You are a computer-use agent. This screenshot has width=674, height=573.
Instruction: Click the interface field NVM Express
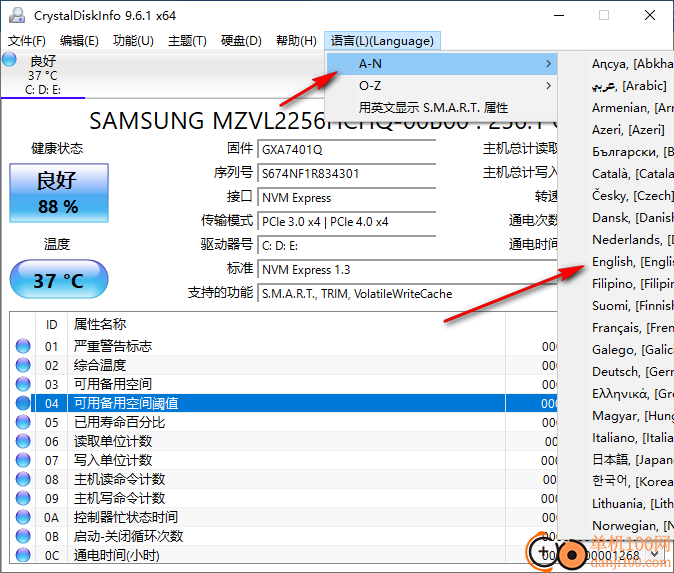click(346, 198)
